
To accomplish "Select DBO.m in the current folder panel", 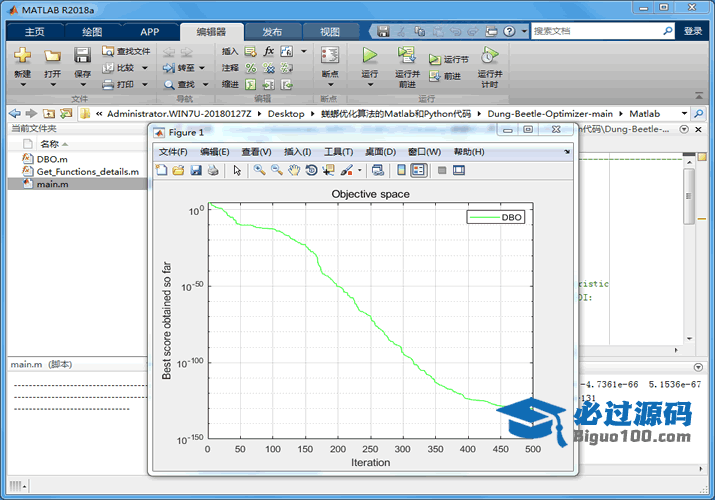I will [52, 159].
